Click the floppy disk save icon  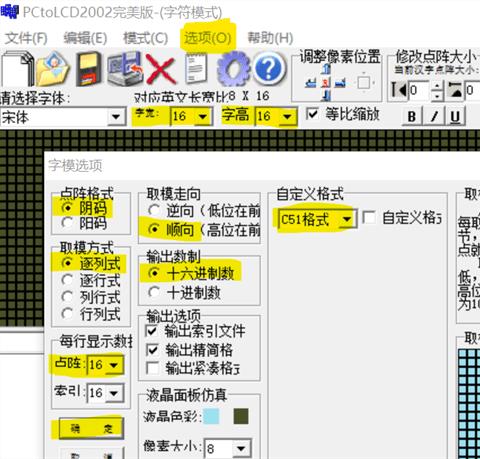(88, 69)
